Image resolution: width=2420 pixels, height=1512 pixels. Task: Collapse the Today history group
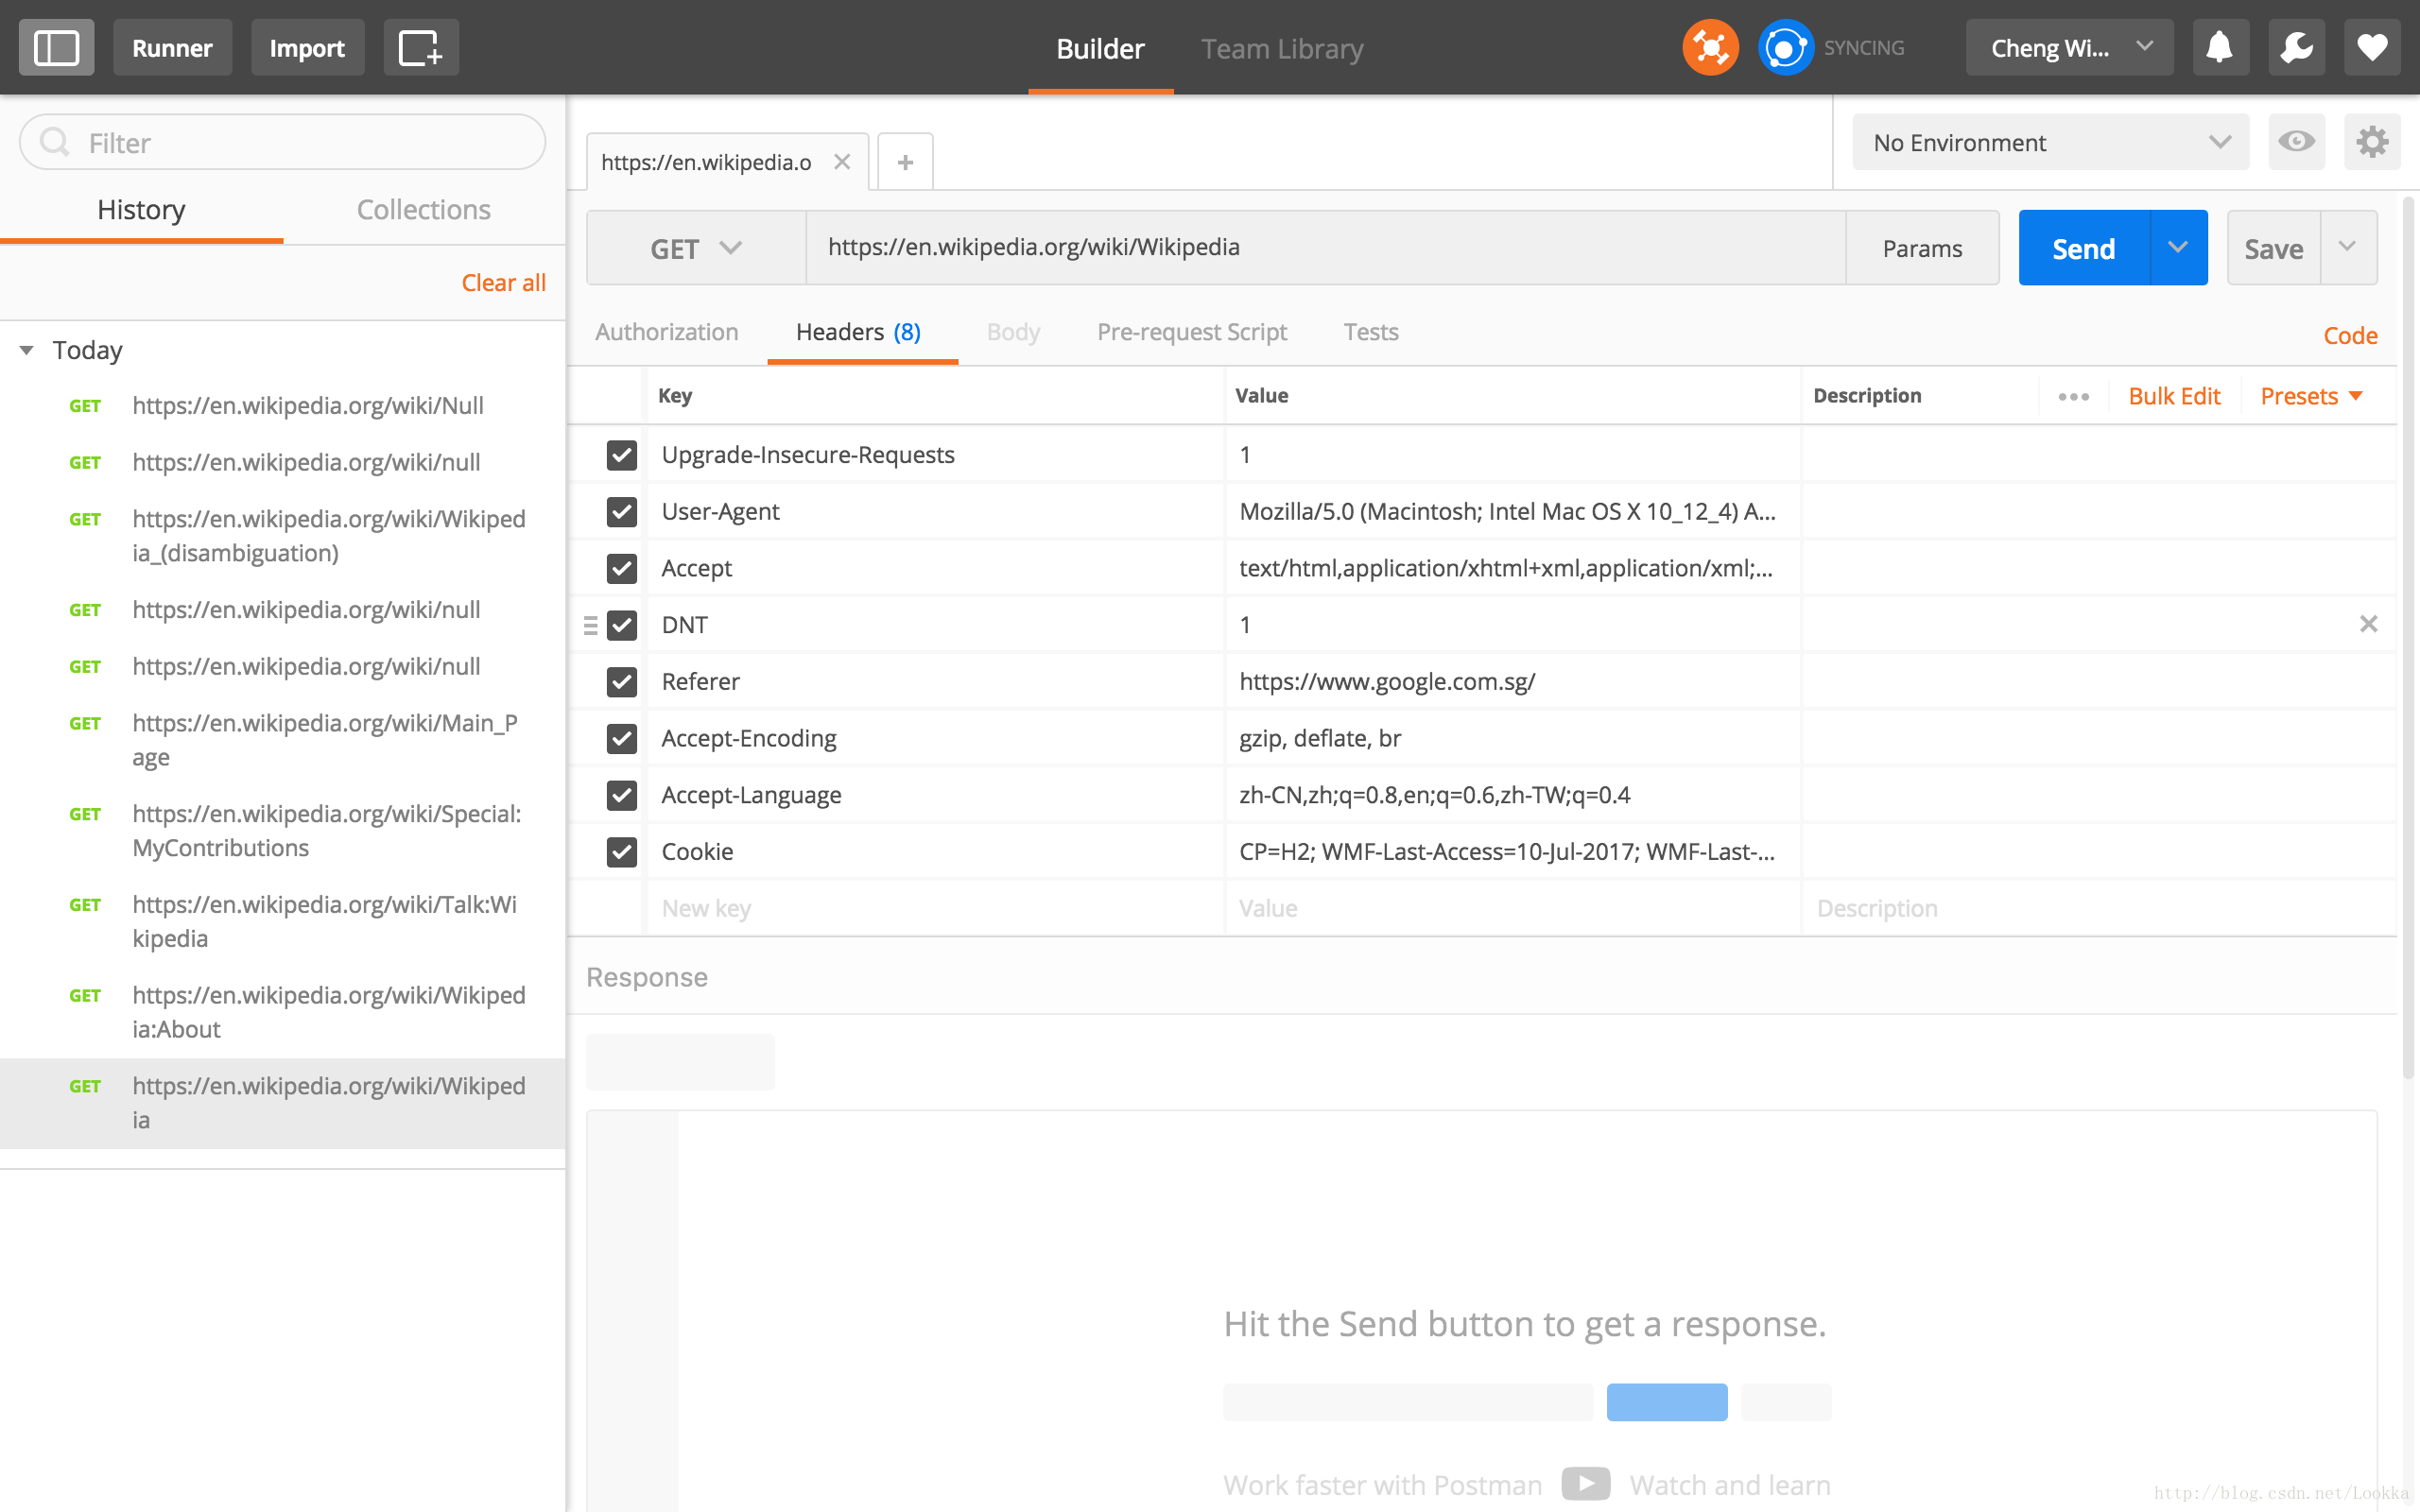[x=27, y=350]
